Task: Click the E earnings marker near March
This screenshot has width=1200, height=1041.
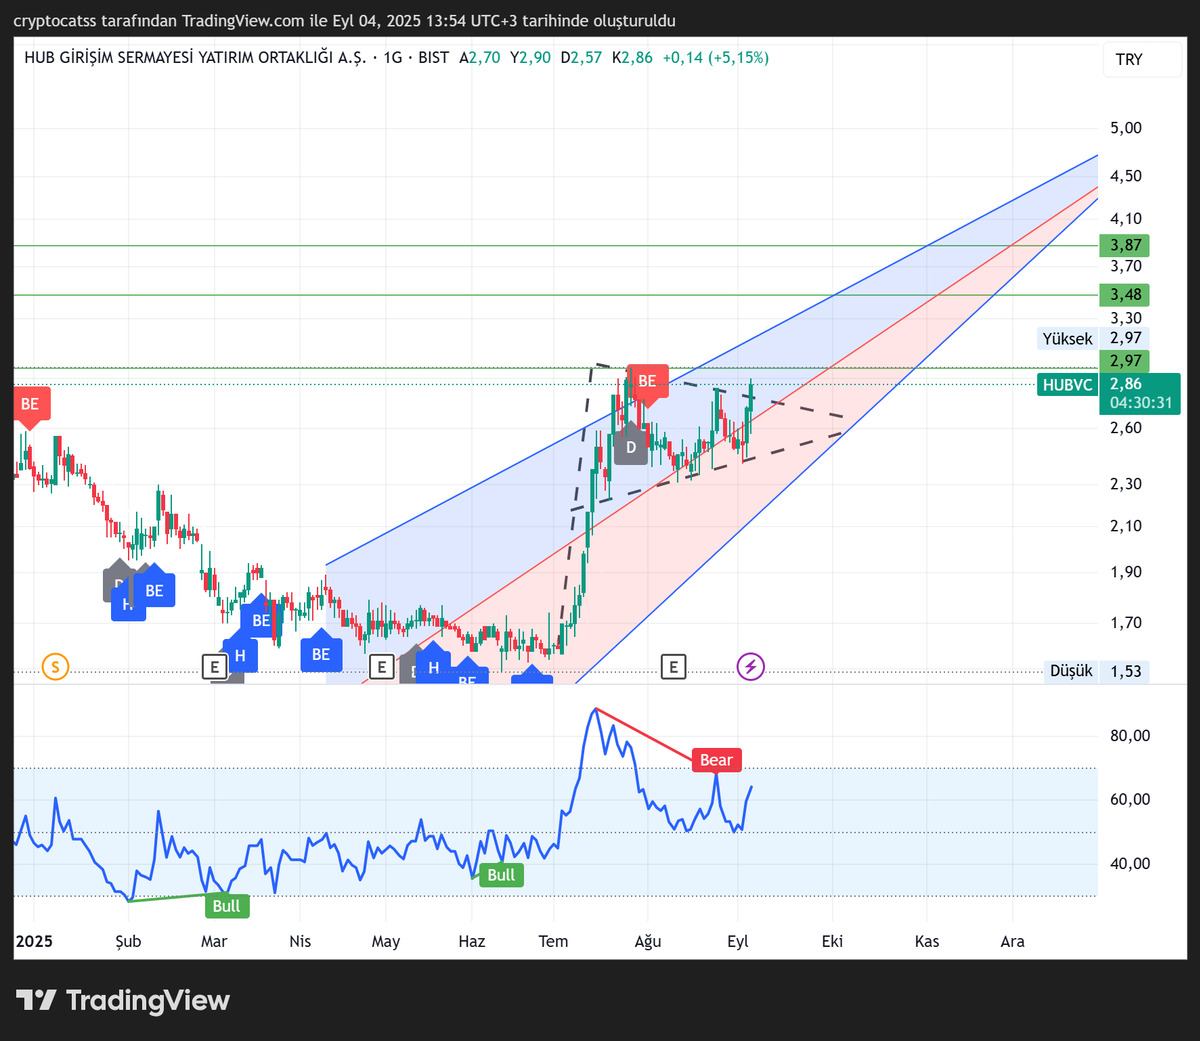Action: pos(214,666)
